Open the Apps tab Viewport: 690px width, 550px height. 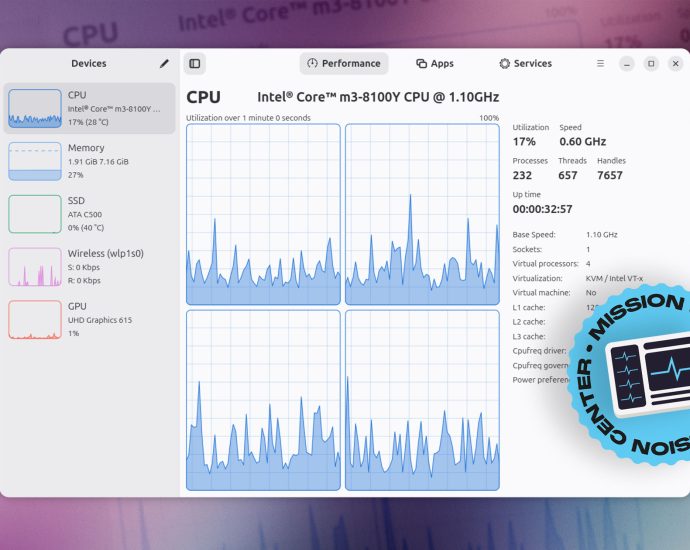coord(435,64)
